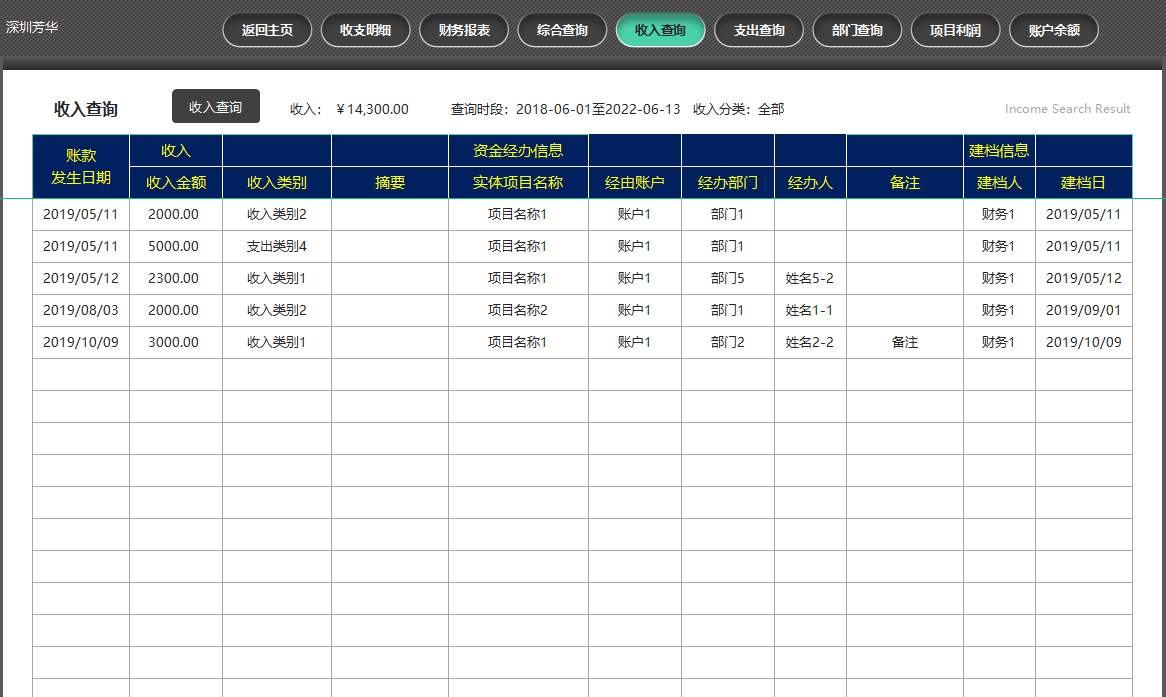The image size is (1166, 697).
Task: Open the 财务报表 page
Action: click(x=464, y=30)
